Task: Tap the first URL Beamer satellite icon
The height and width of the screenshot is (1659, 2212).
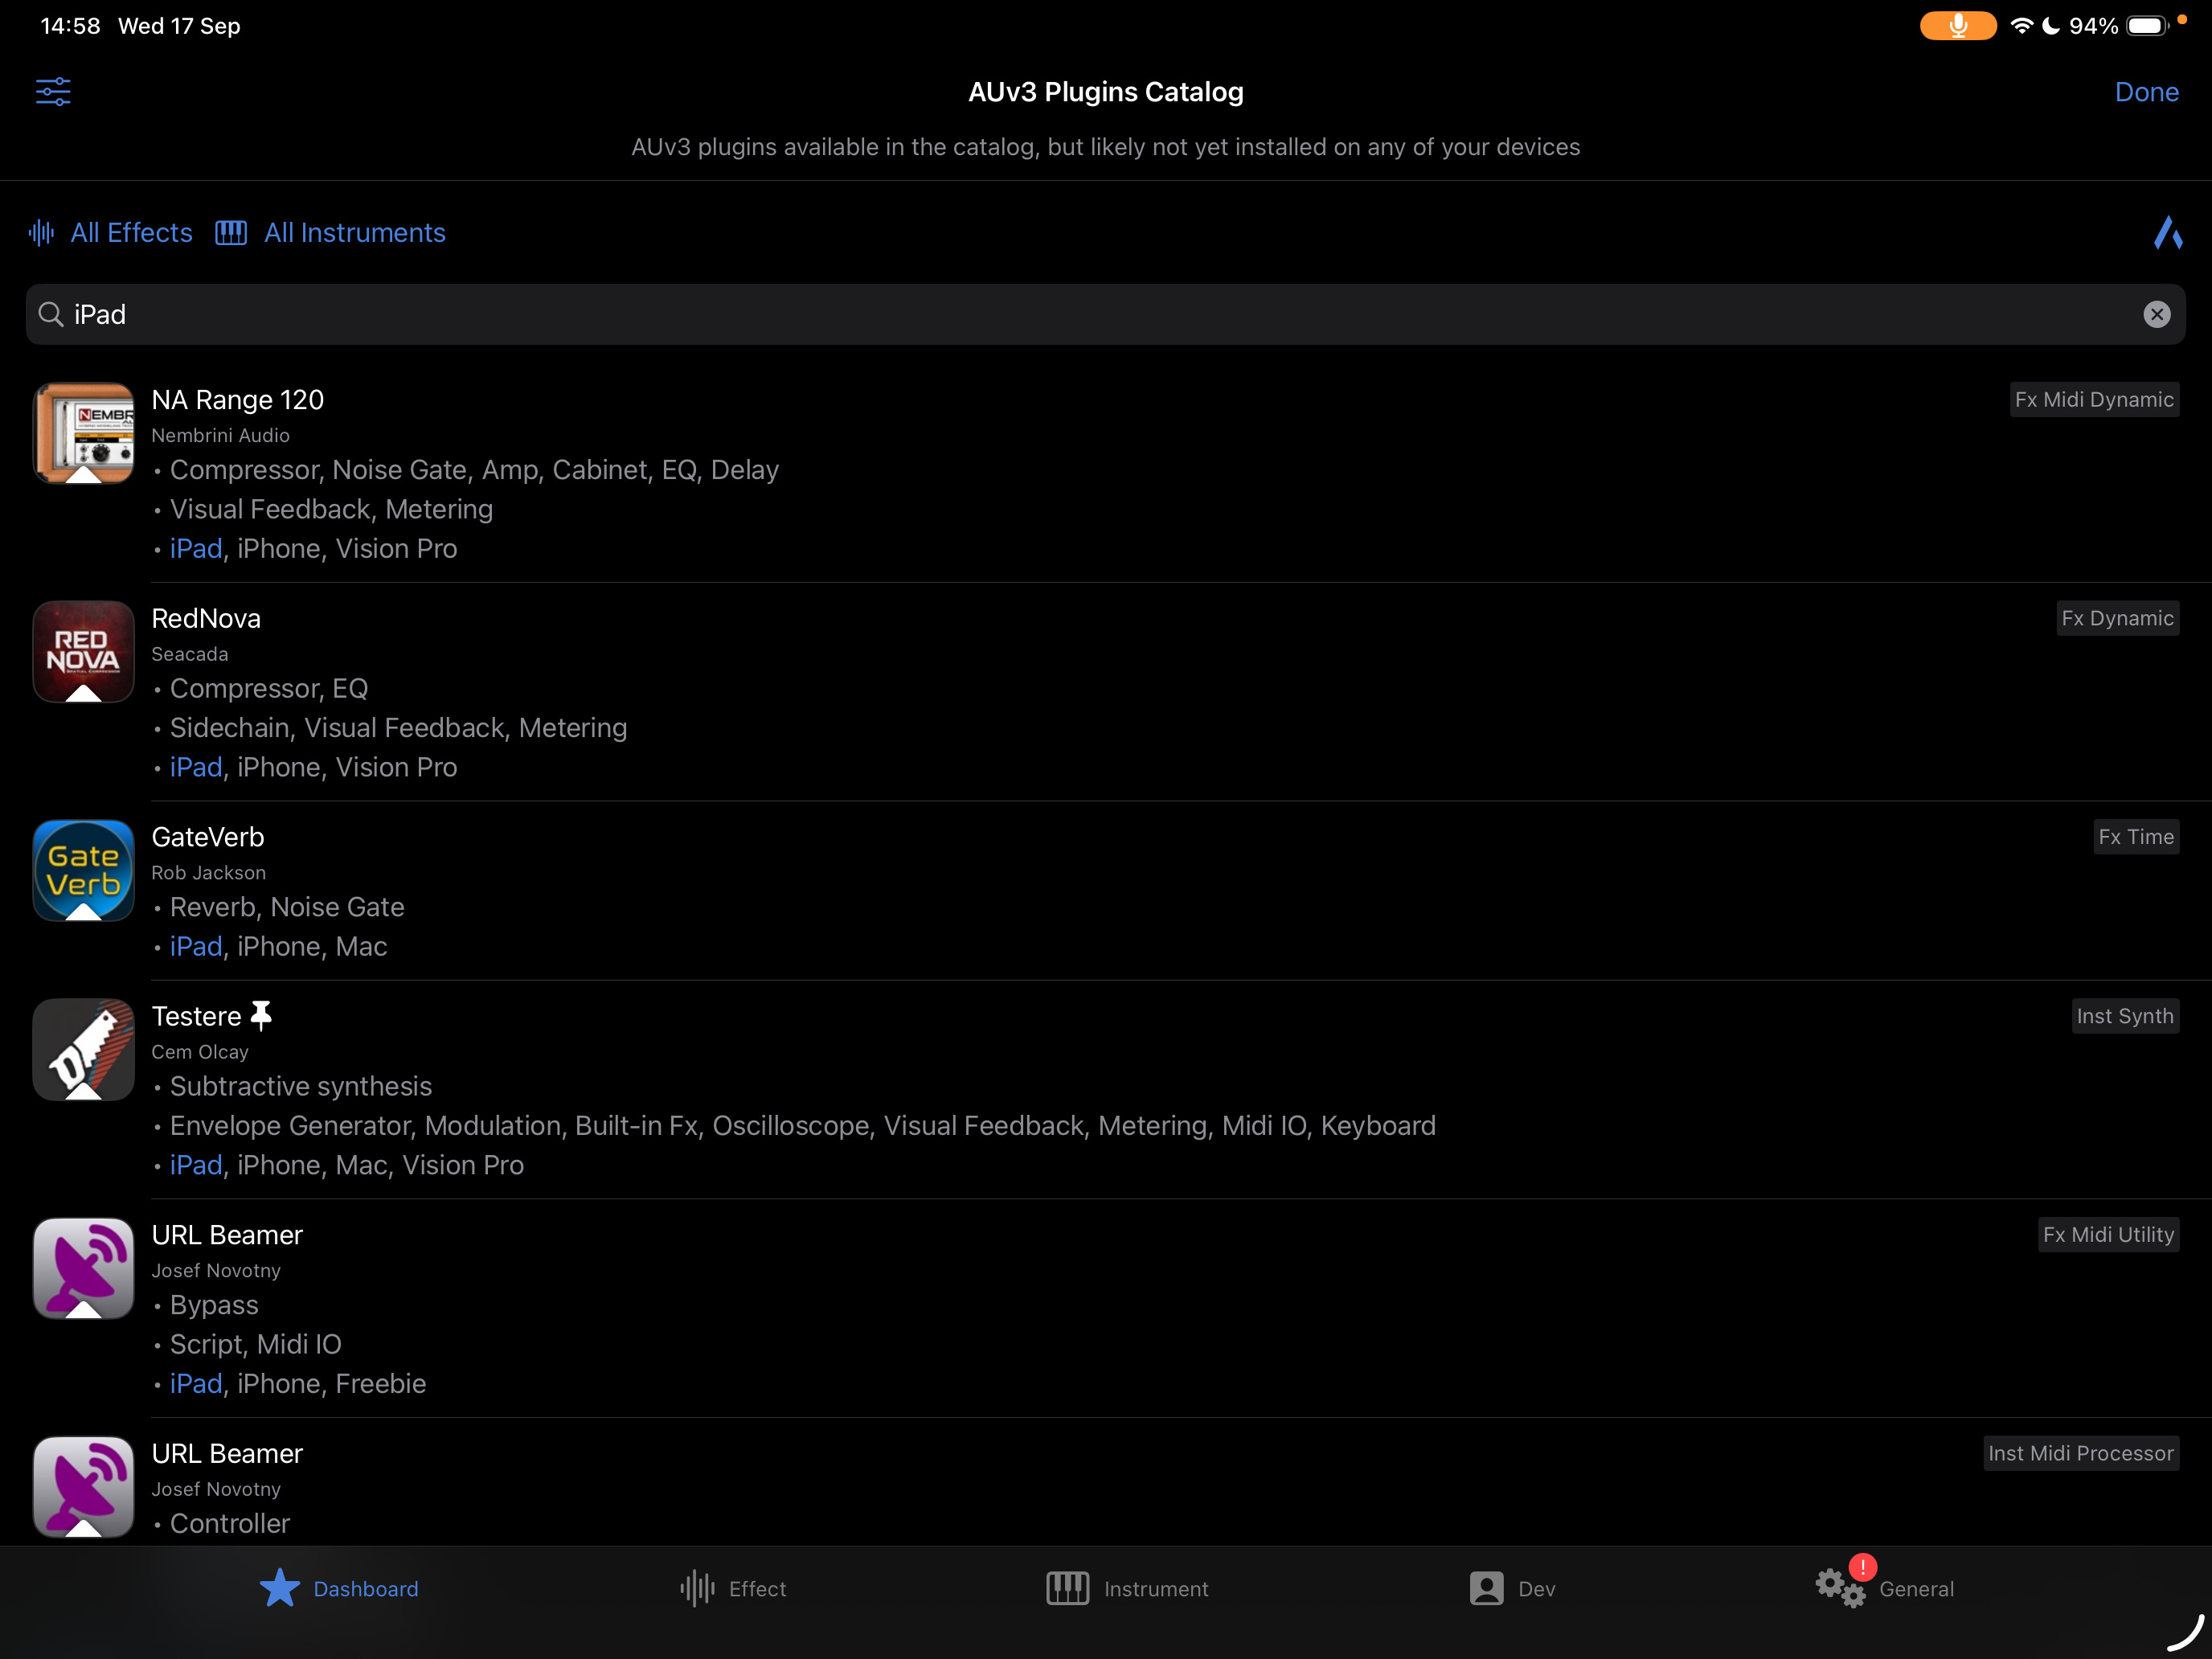Action: point(84,1268)
